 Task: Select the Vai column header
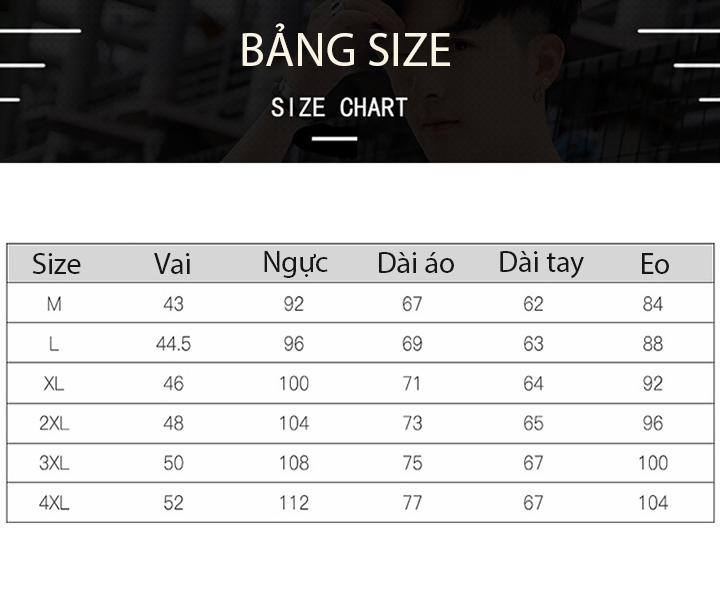pyautogui.click(x=172, y=264)
